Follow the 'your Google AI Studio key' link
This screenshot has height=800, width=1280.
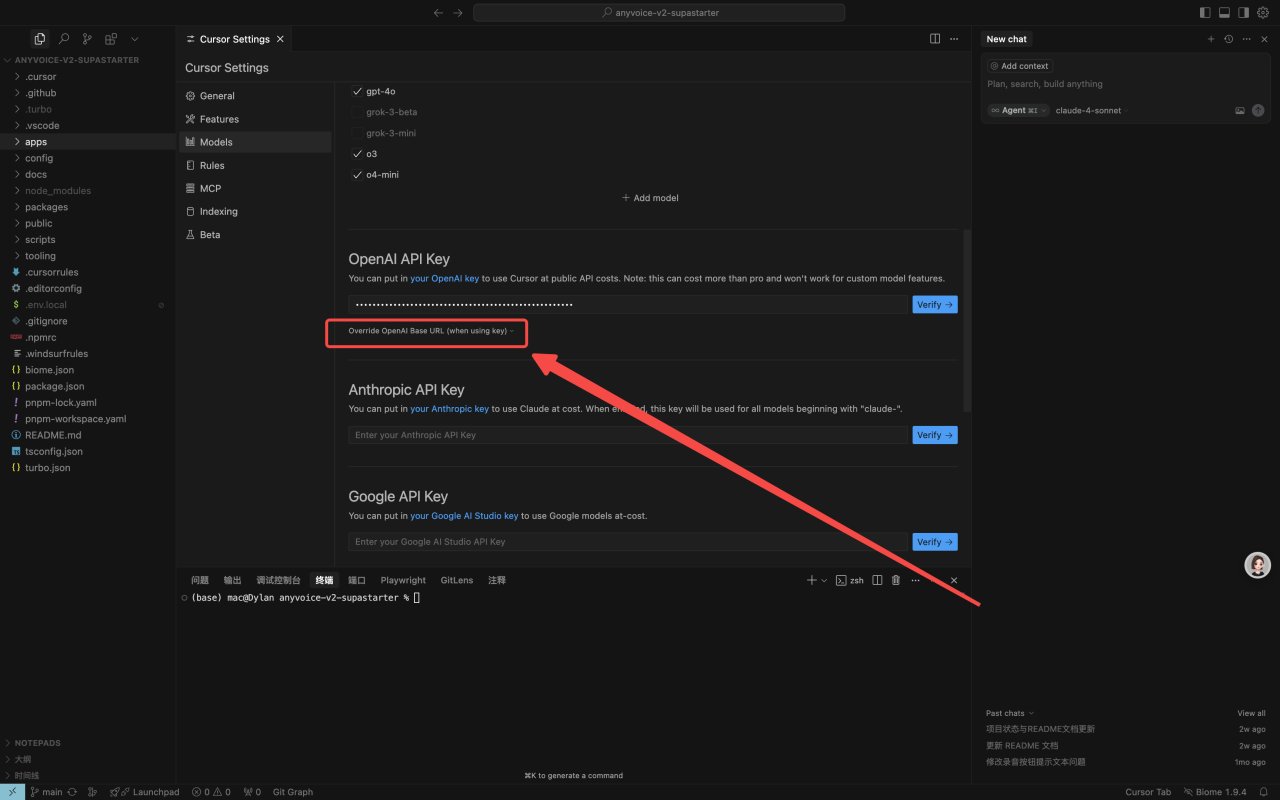coord(464,516)
